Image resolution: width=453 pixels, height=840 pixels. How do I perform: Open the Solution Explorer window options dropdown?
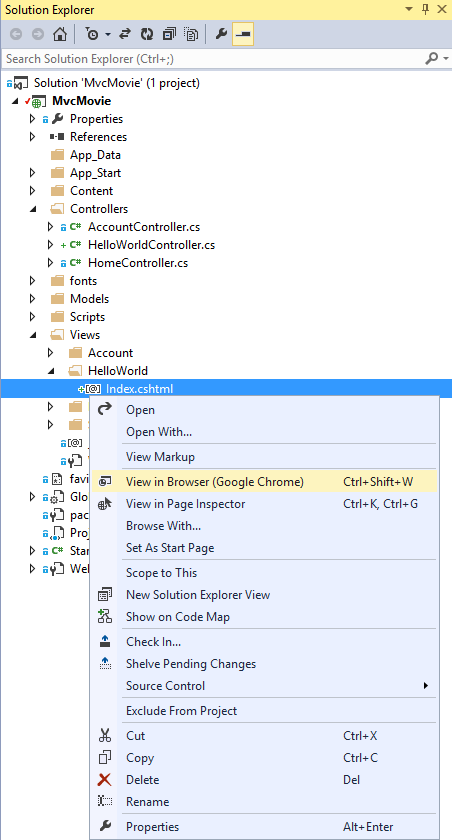click(x=409, y=9)
